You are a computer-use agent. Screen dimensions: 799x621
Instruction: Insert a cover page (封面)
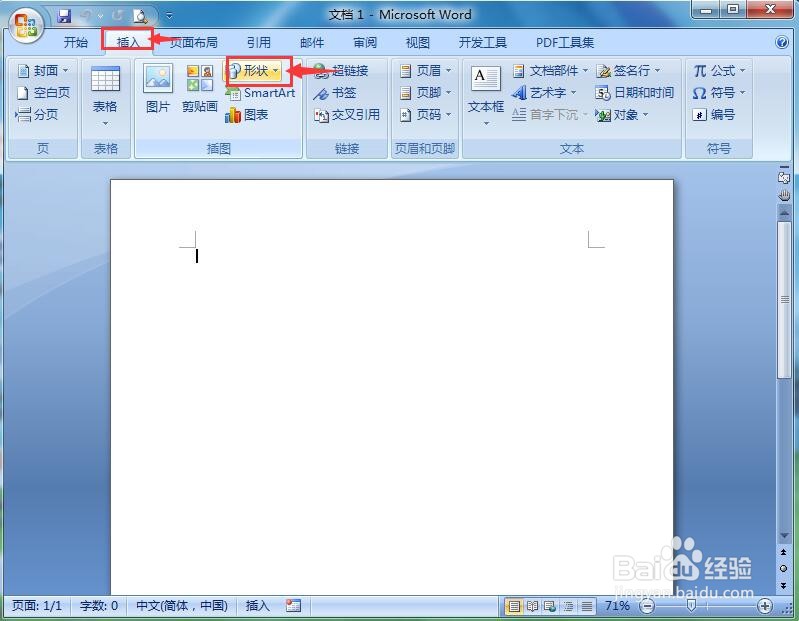click(43, 70)
